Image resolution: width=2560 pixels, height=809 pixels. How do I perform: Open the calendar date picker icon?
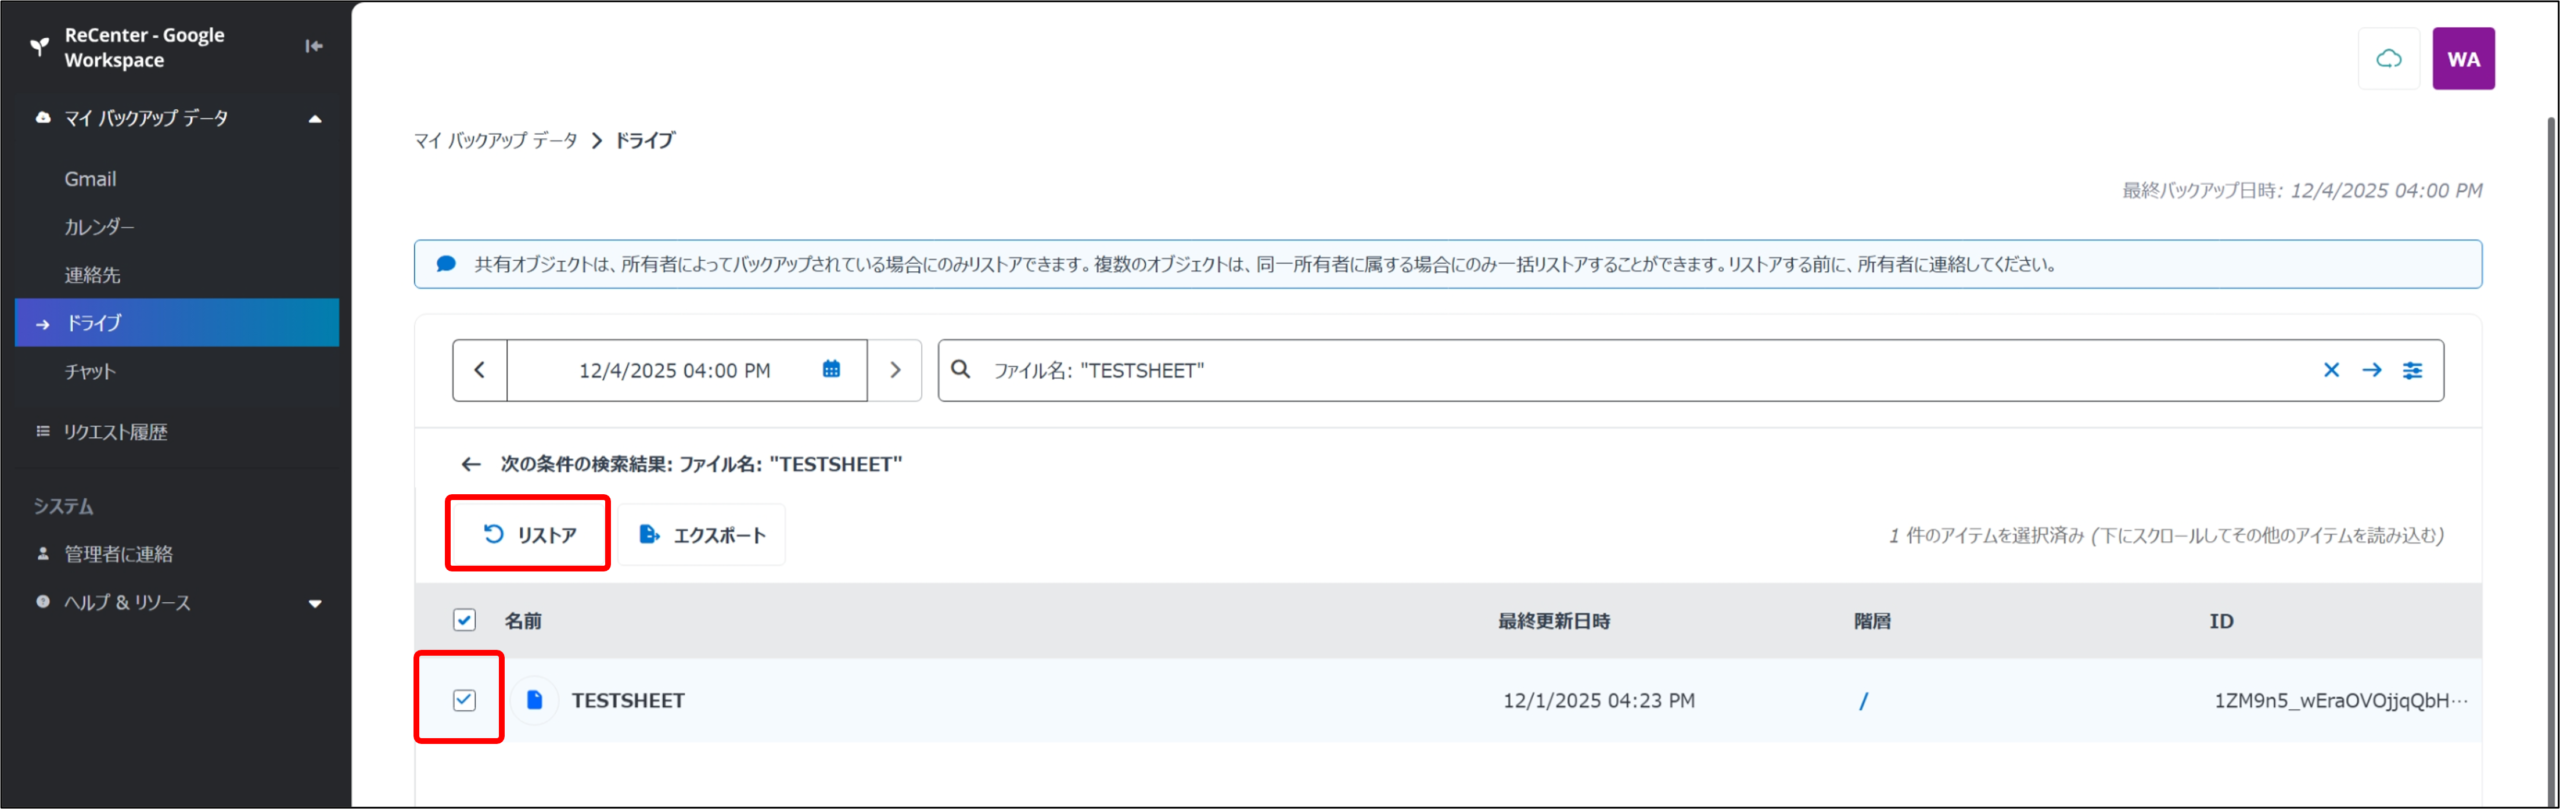click(x=831, y=370)
